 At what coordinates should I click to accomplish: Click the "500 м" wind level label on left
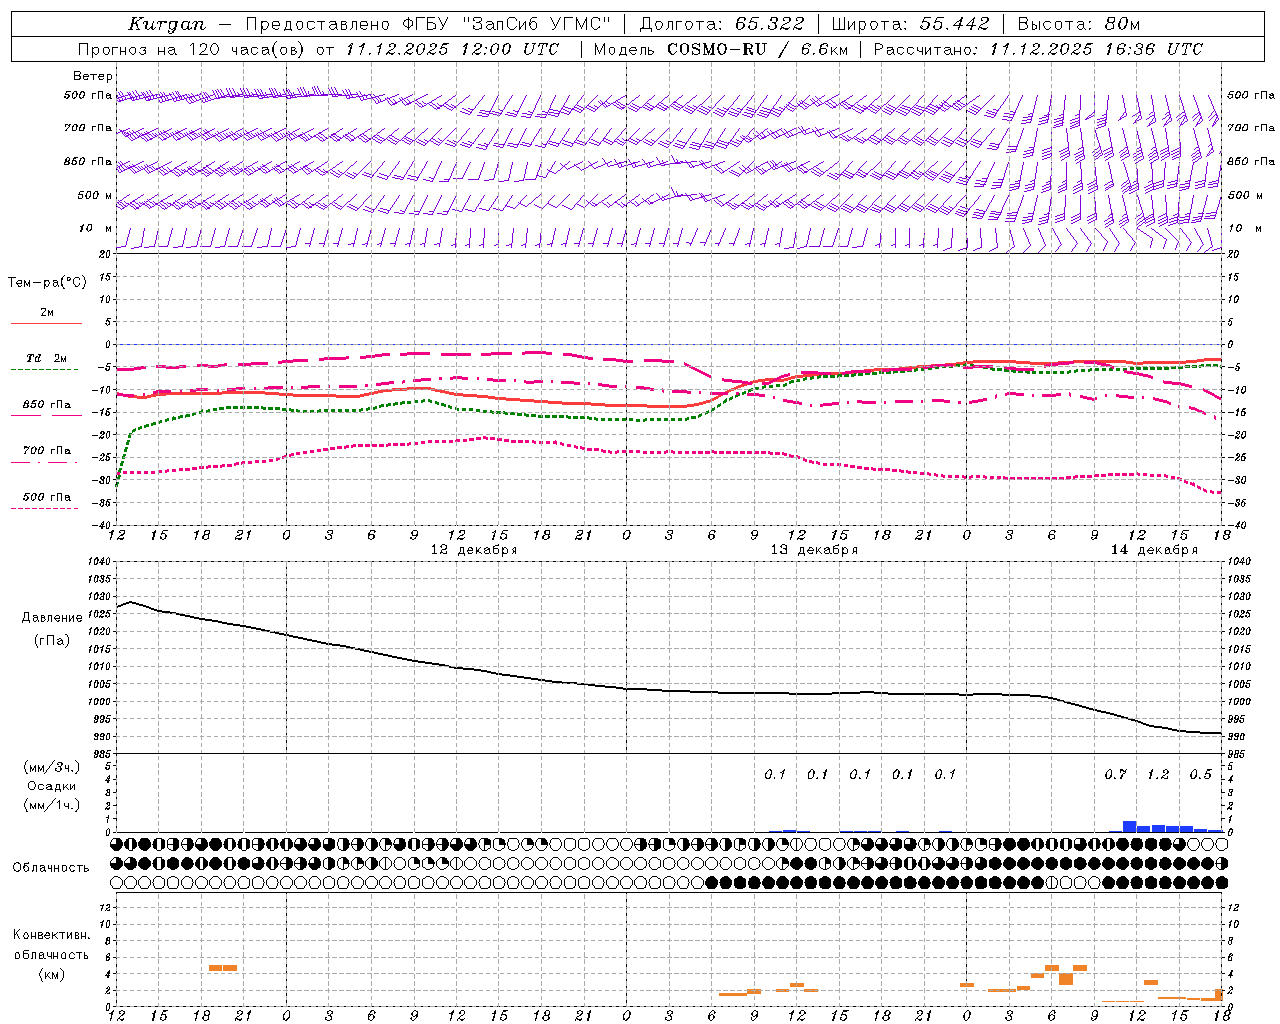point(95,195)
